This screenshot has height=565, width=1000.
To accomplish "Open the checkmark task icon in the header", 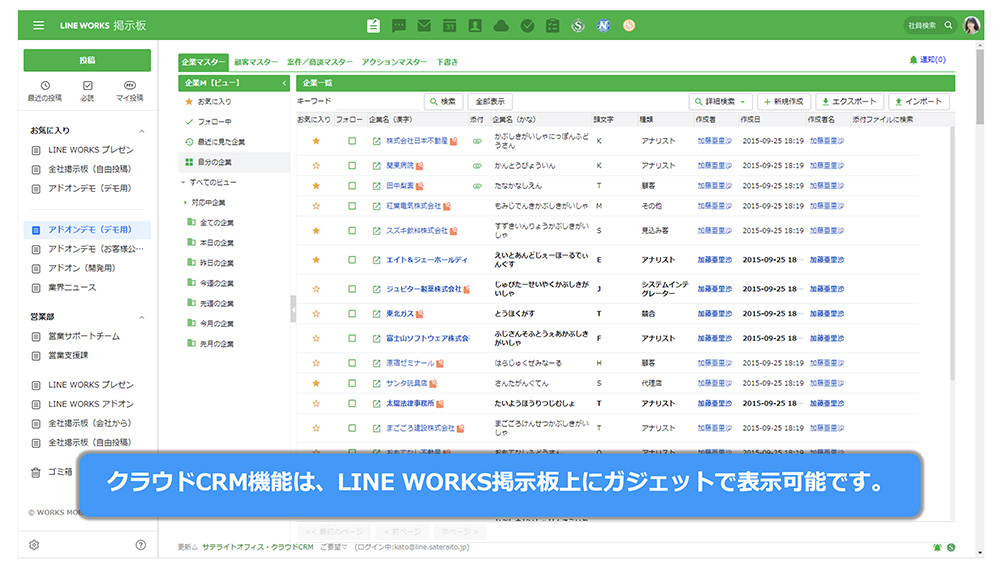I will click(527, 26).
